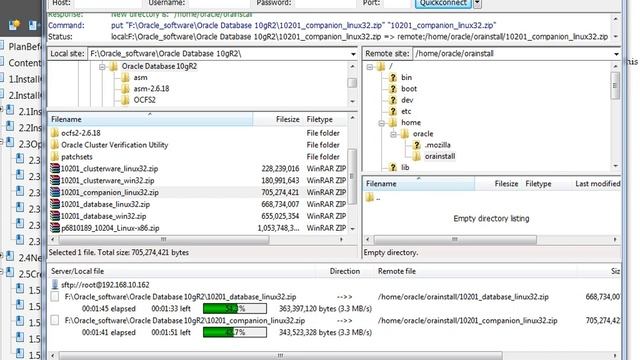This screenshot has width=640, height=360.
Task: Collapse the Oracle Database 10gR2 tree node
Action: 102,67
